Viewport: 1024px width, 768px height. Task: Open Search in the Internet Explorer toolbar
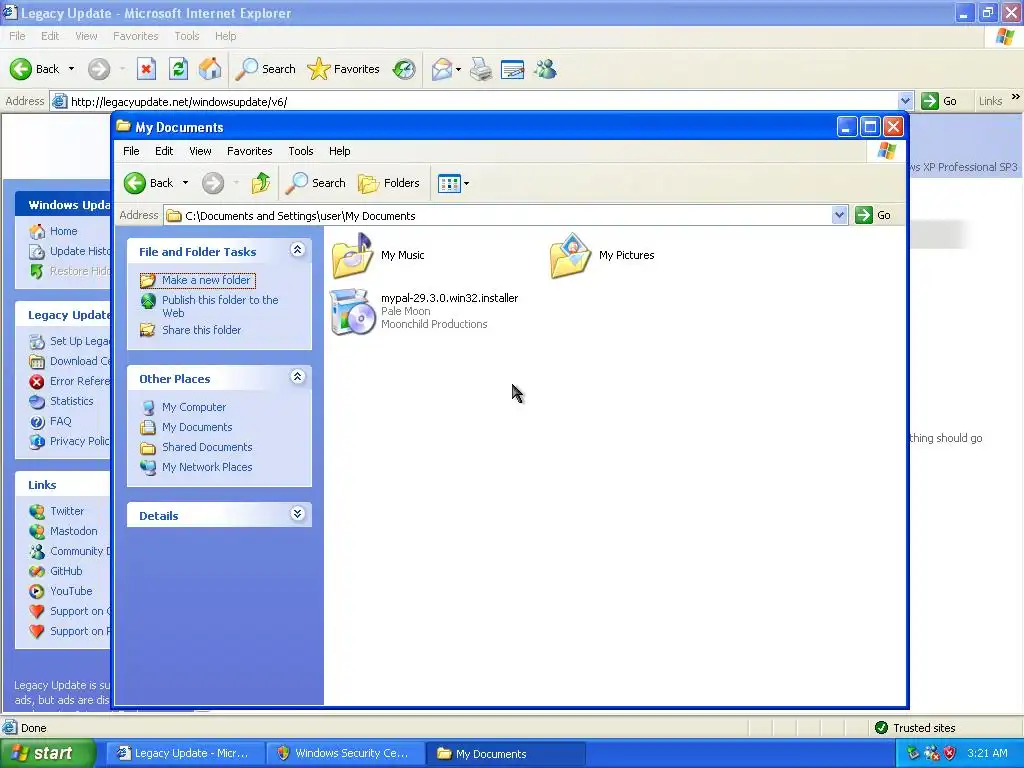(x=266, y=69)
